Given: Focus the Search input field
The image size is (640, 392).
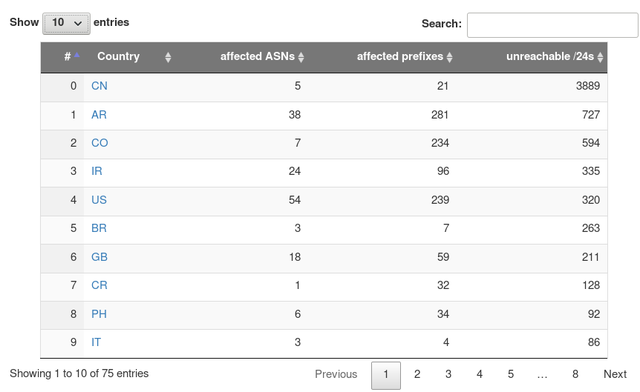Looking at the screenshot, I should [x=552, y=25].
